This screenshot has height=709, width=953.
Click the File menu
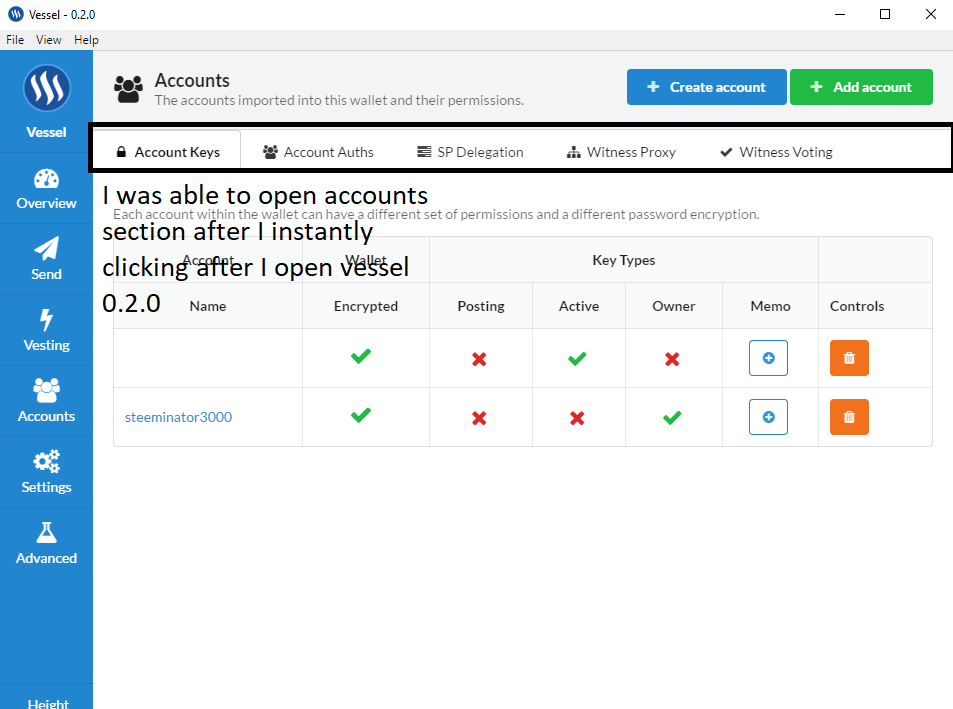click(x=15, y=40)
